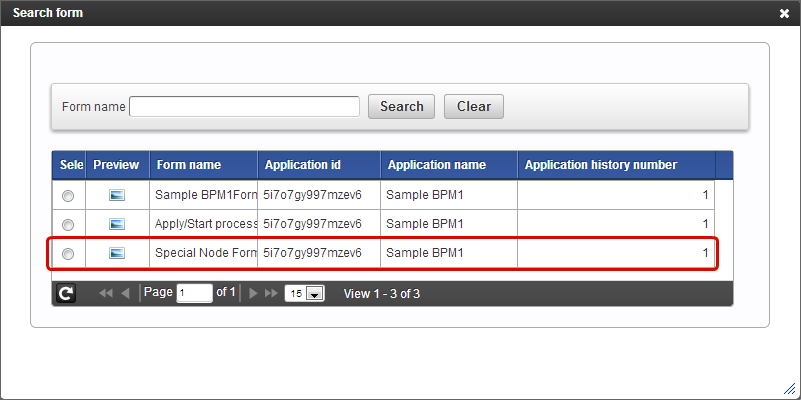The width and height of the screenshot is (801, 400).
Task: Go to next page arrow
Action: click(x=252, y=293)
